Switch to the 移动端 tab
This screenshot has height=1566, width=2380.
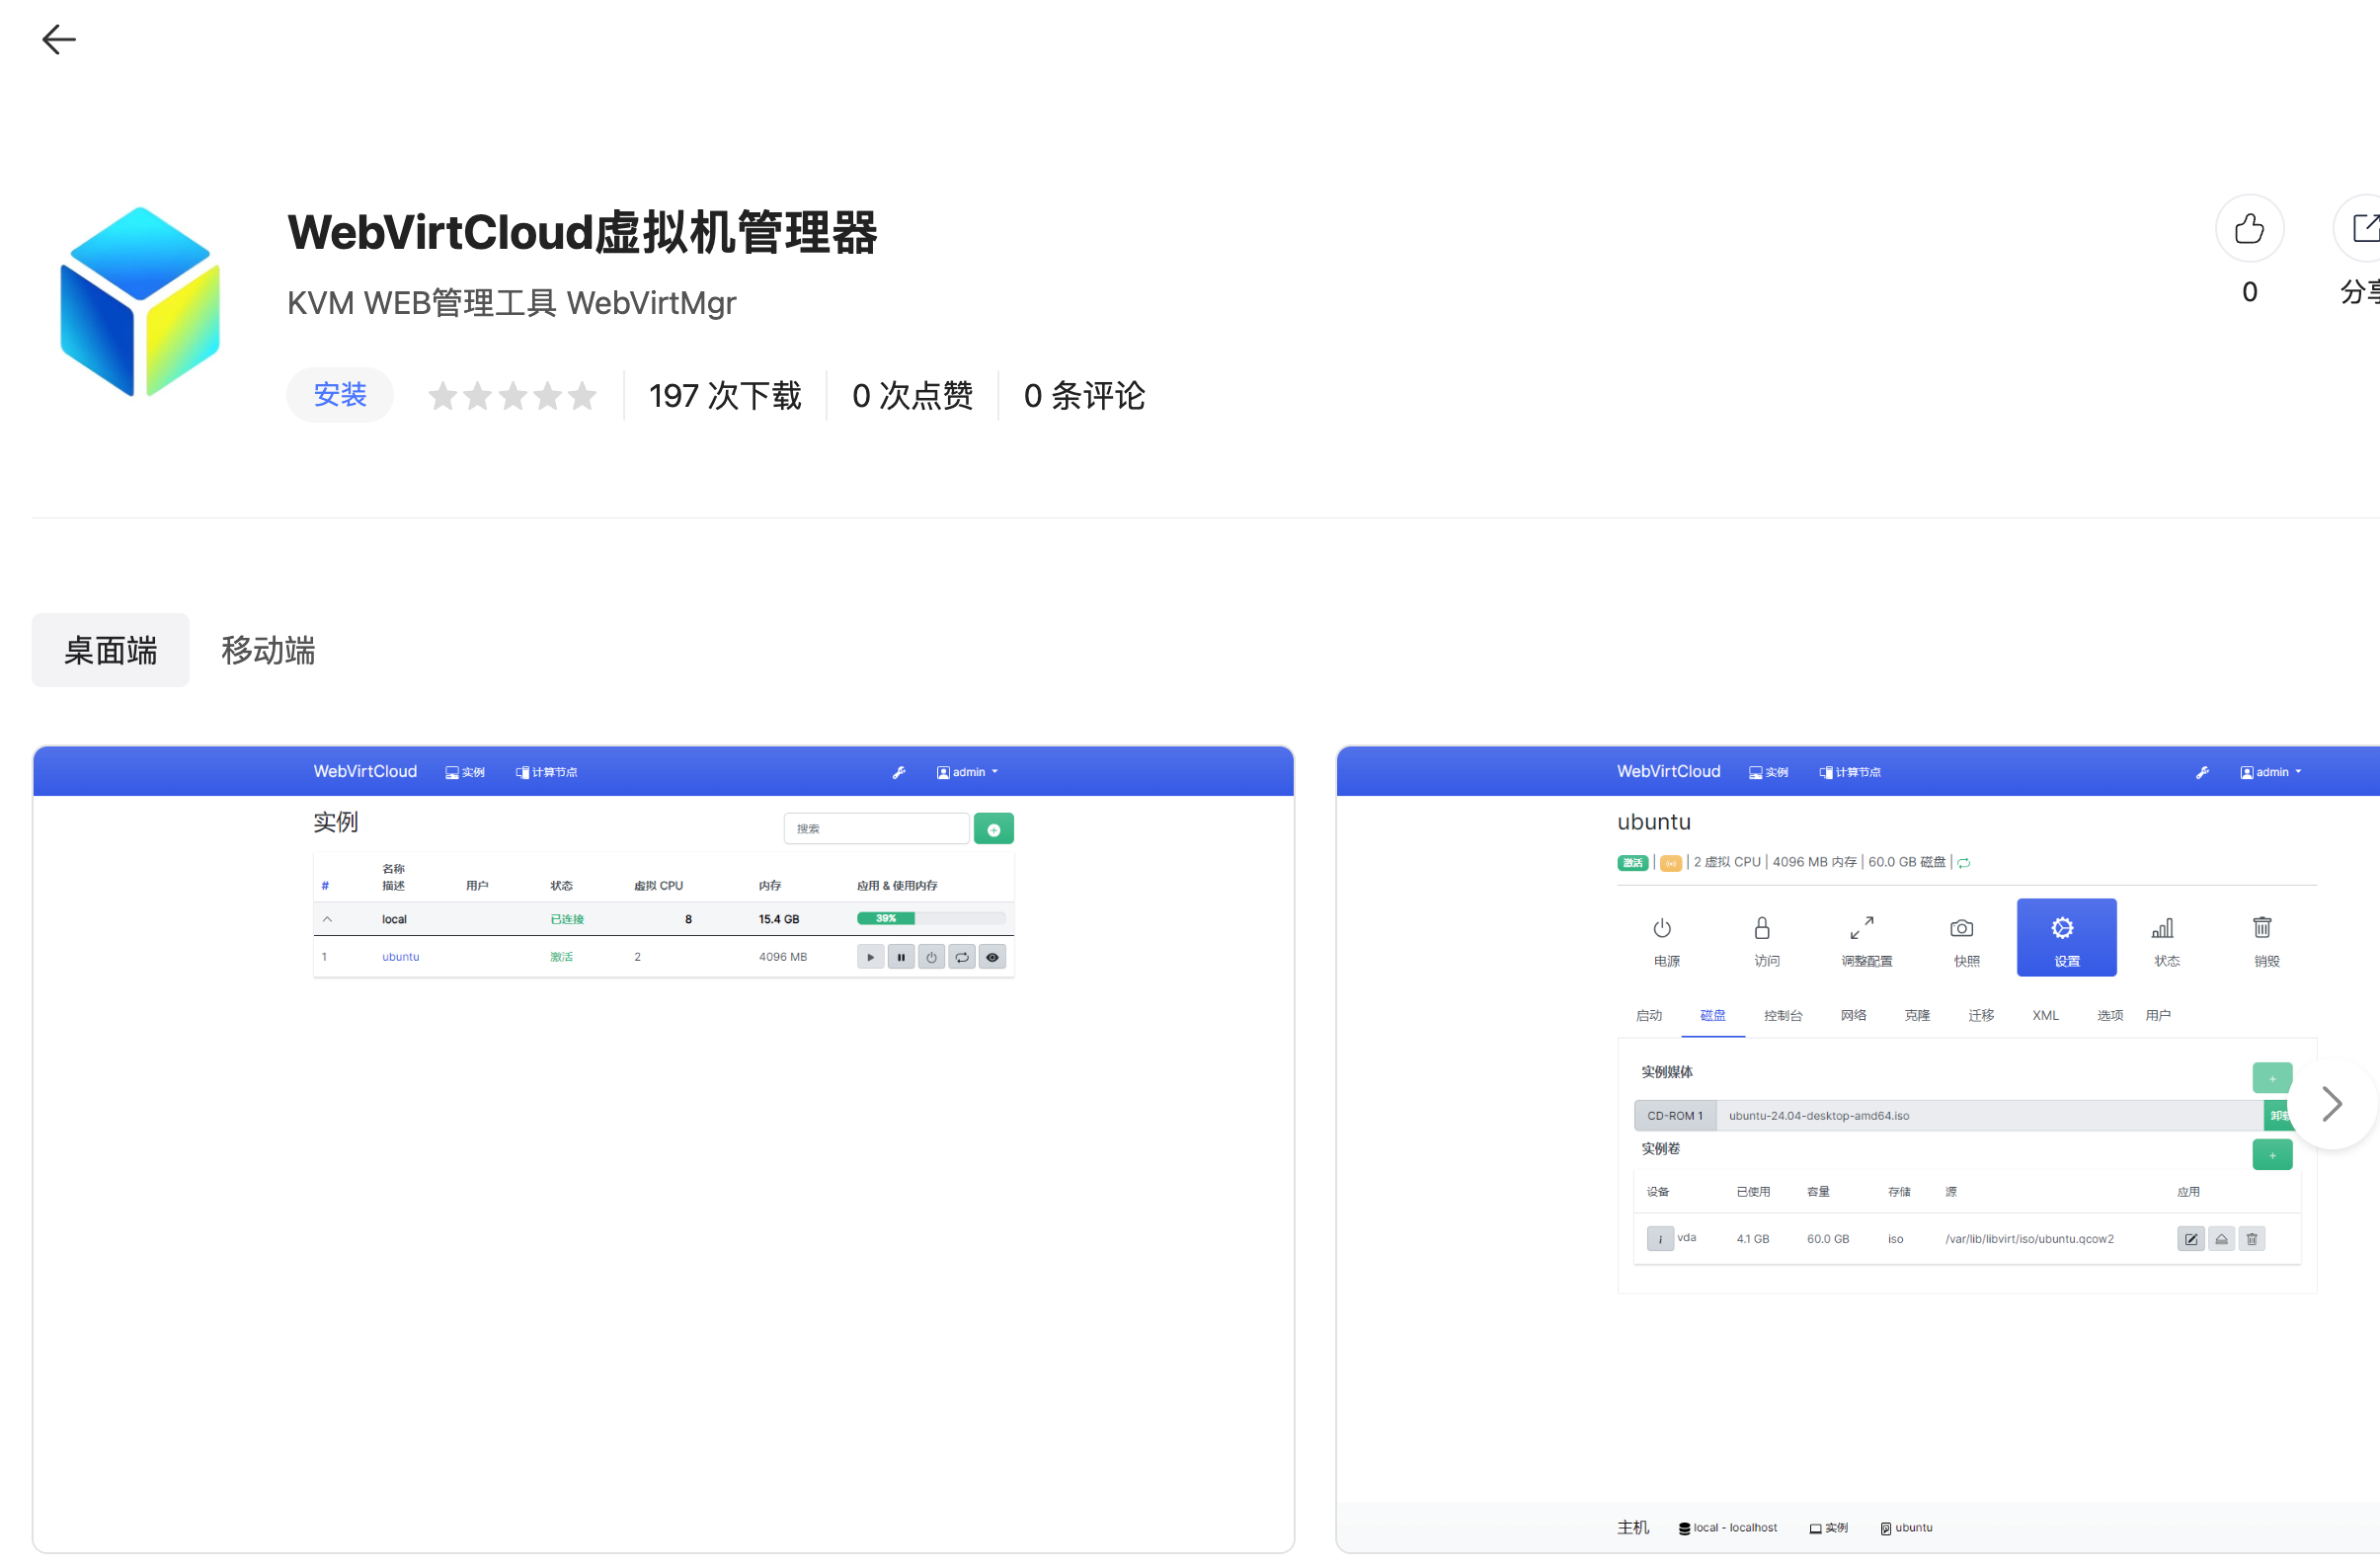pos(268,650)
